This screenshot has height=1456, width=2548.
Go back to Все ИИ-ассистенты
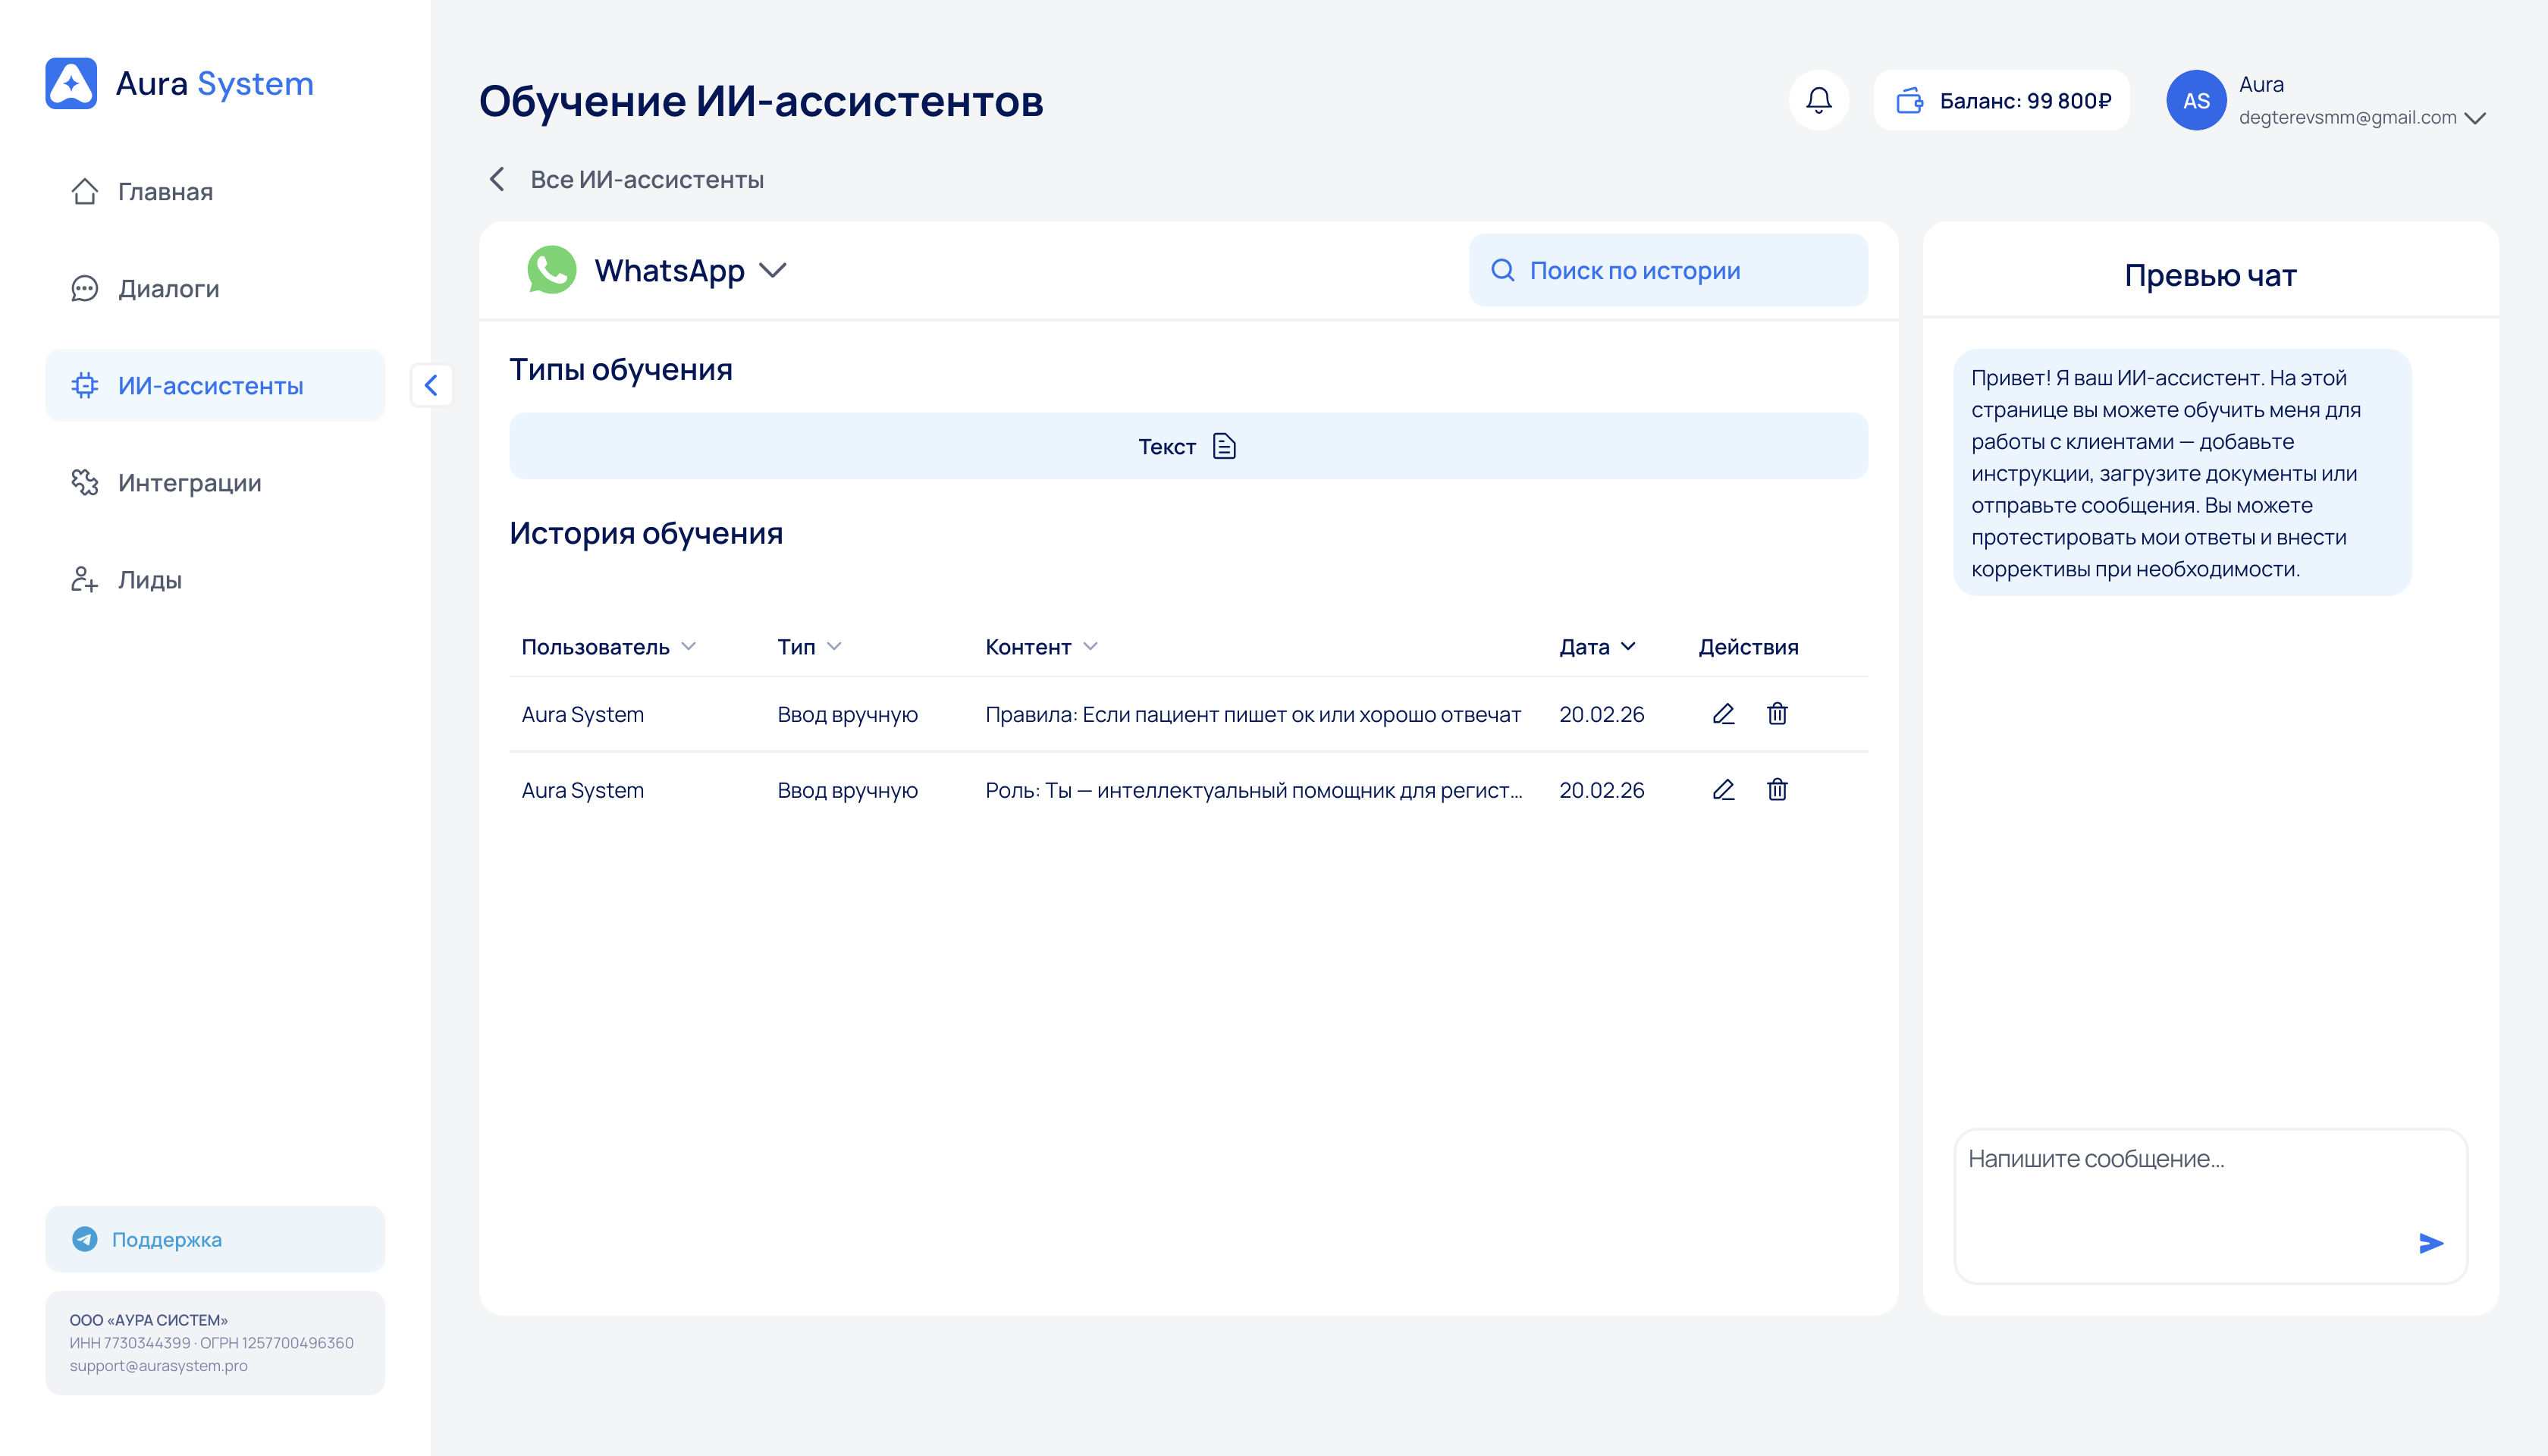coord(628,180)
